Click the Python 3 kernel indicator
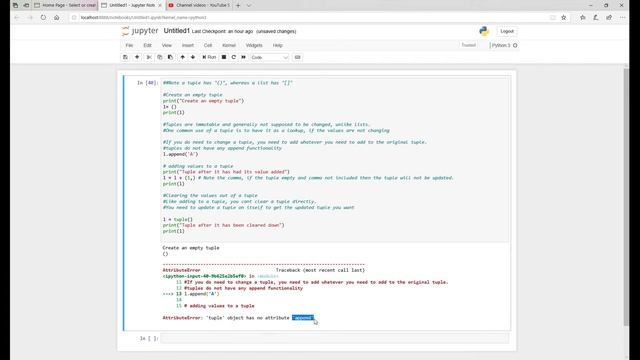This screenshot has height=360, width=640. (x=503, y=45)
